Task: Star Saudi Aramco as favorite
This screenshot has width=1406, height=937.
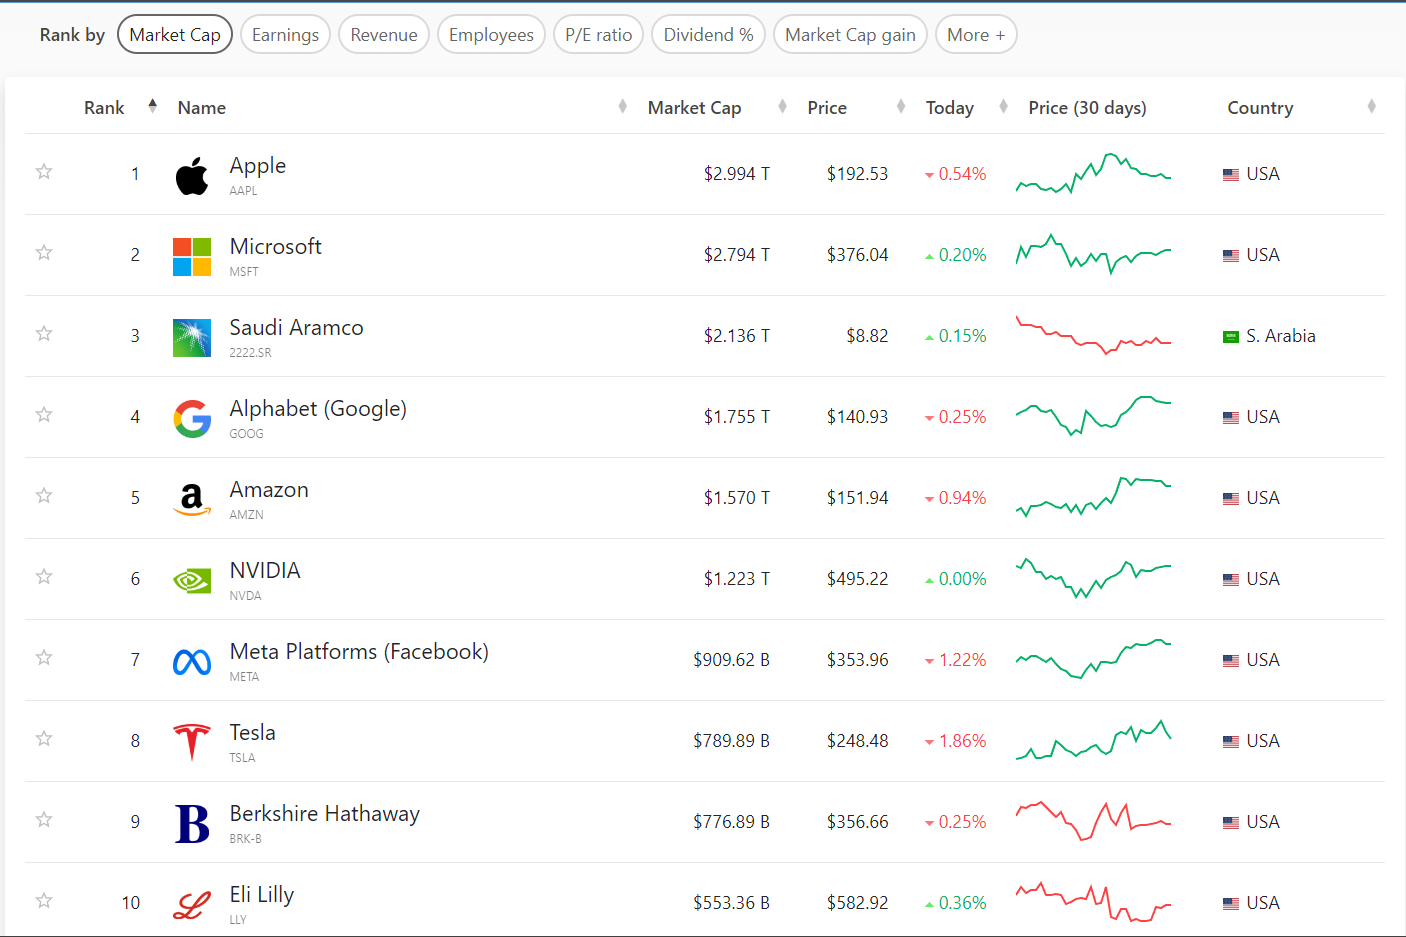Action: click(x=44, y=334)
